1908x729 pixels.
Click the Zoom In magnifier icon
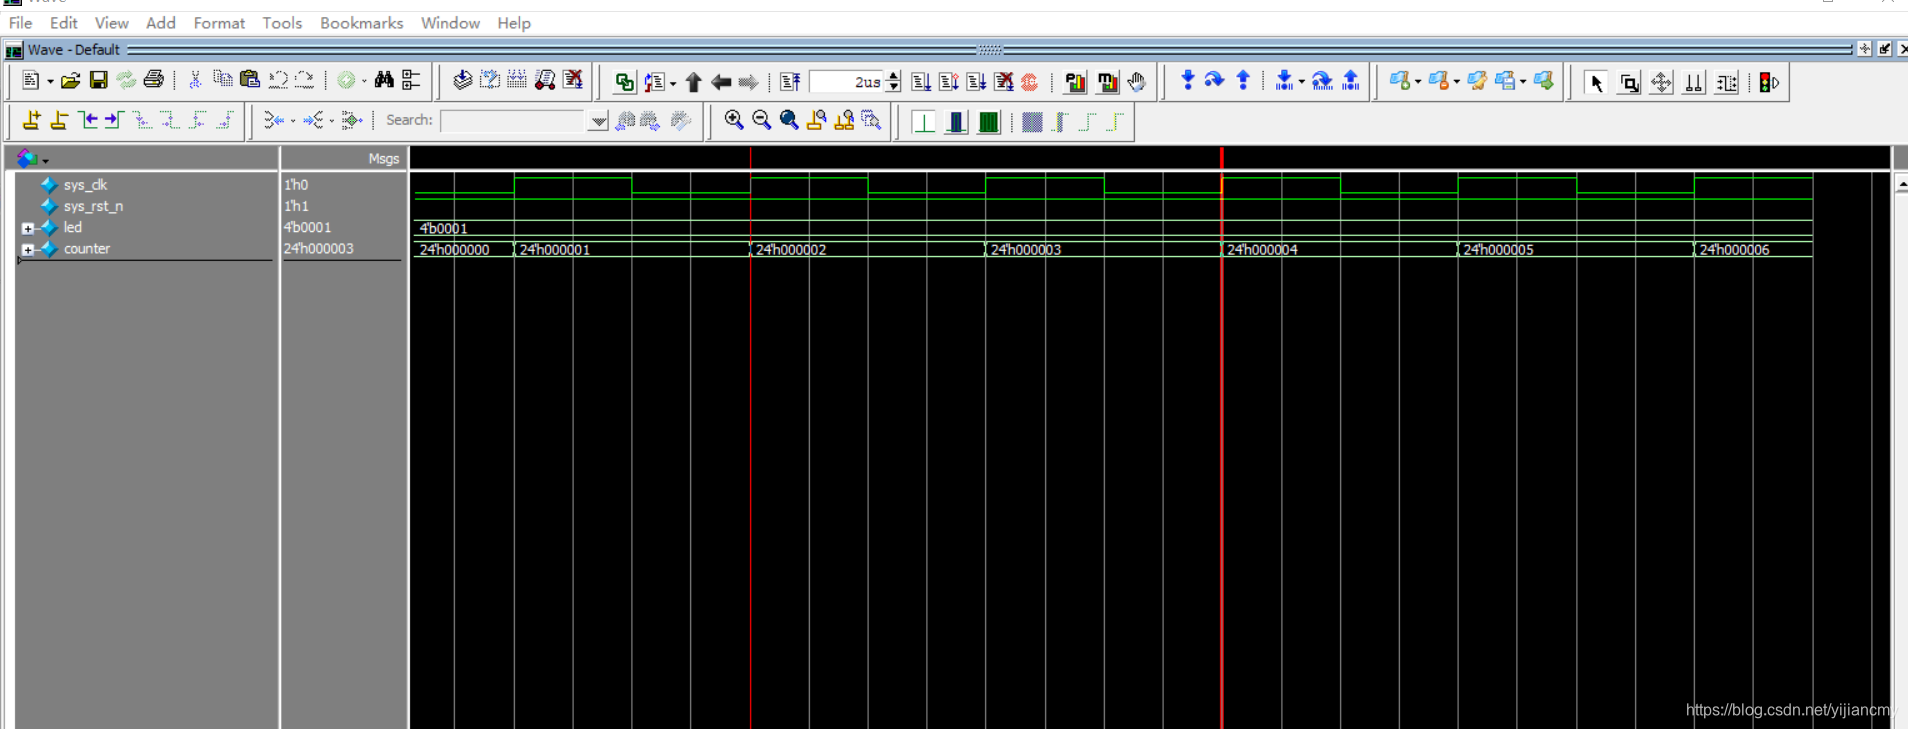tap(734, 120)
